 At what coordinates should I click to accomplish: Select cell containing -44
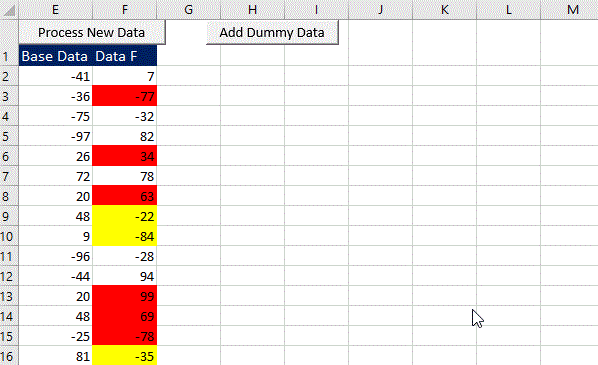coord(55,276)
